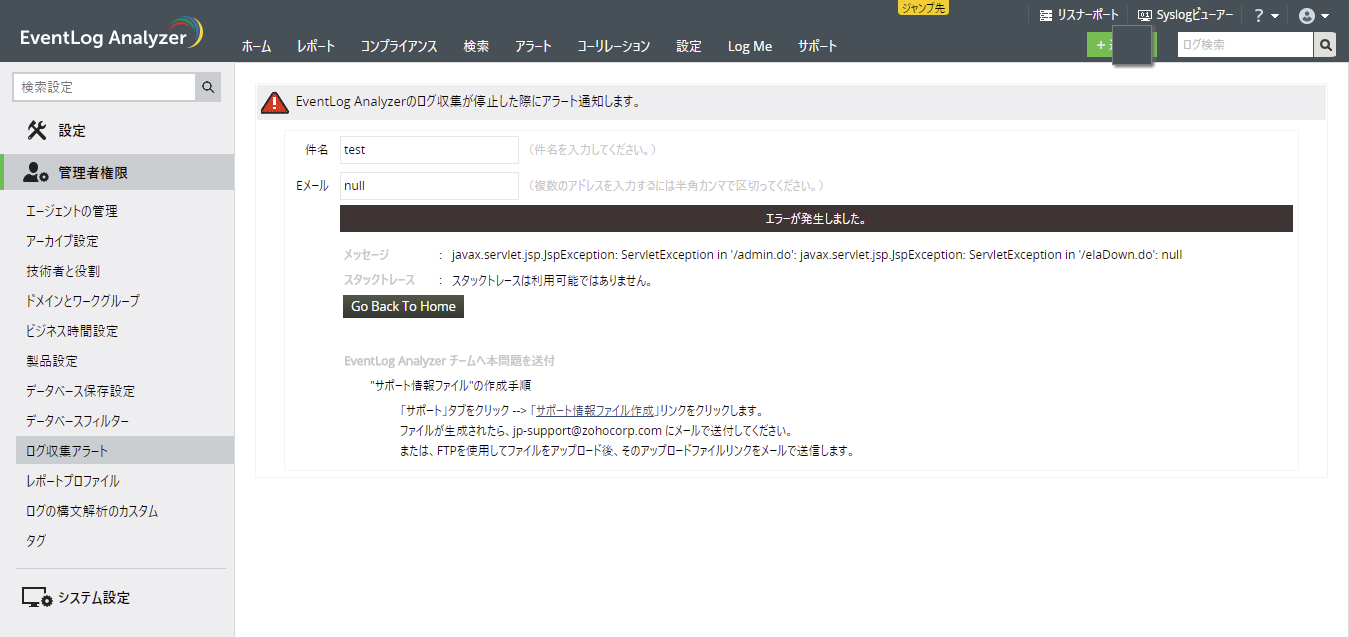Click the JspException error message text
This screenshot has width=1349, height=637.
coord(817,255)
